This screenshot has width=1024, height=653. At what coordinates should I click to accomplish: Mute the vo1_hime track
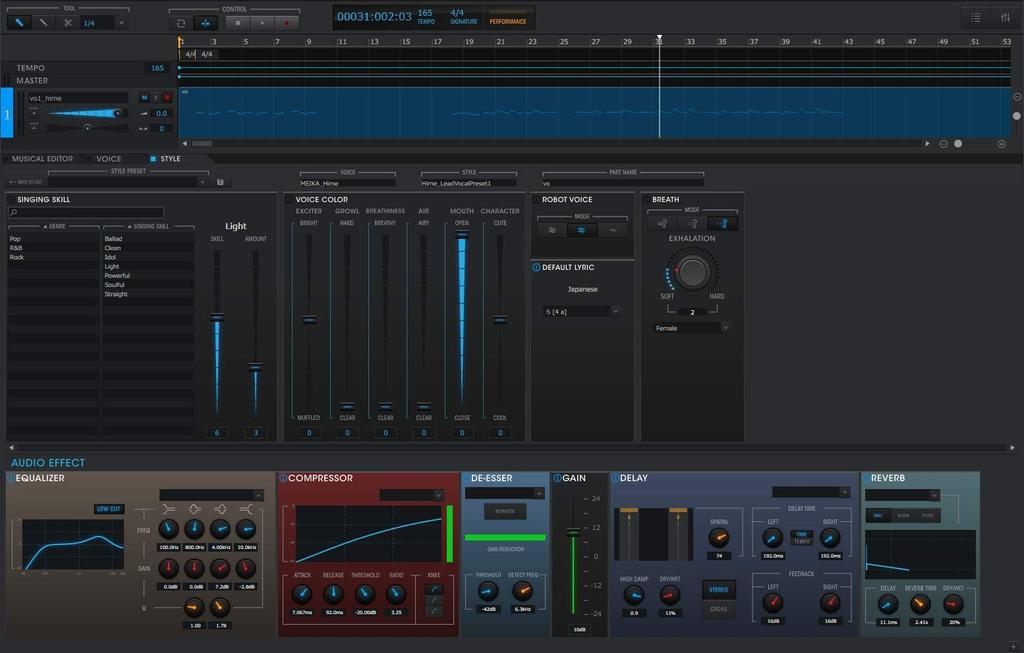(x=144, y=98)
